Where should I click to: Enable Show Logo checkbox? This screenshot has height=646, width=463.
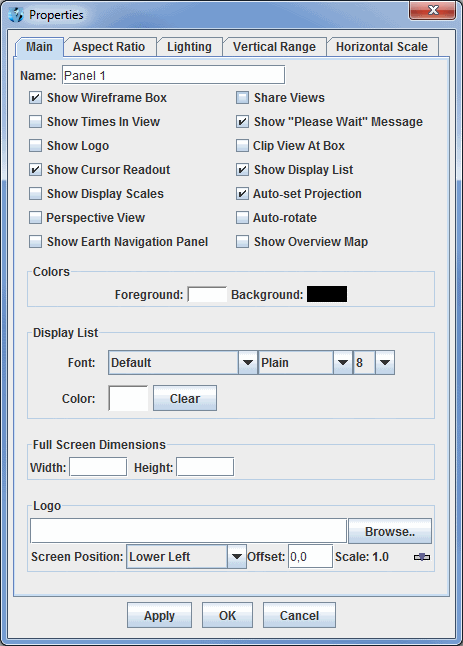35,145
